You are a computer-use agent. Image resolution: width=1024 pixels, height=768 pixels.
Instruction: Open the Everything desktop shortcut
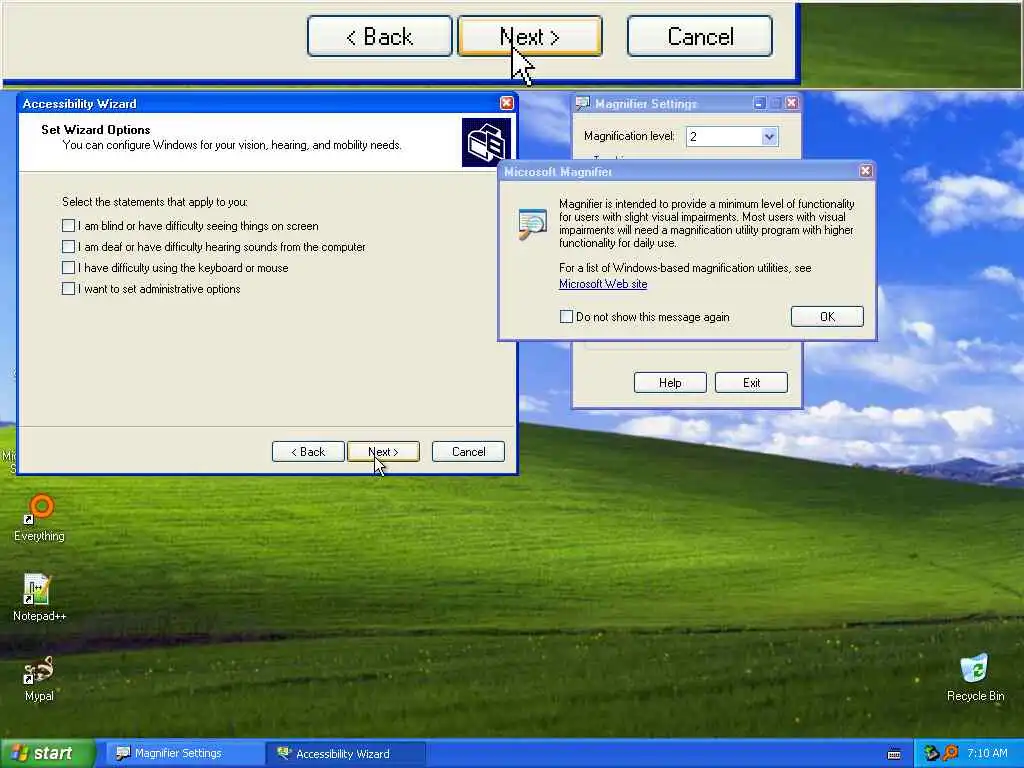pyautogui.click(x=39, y=516)
